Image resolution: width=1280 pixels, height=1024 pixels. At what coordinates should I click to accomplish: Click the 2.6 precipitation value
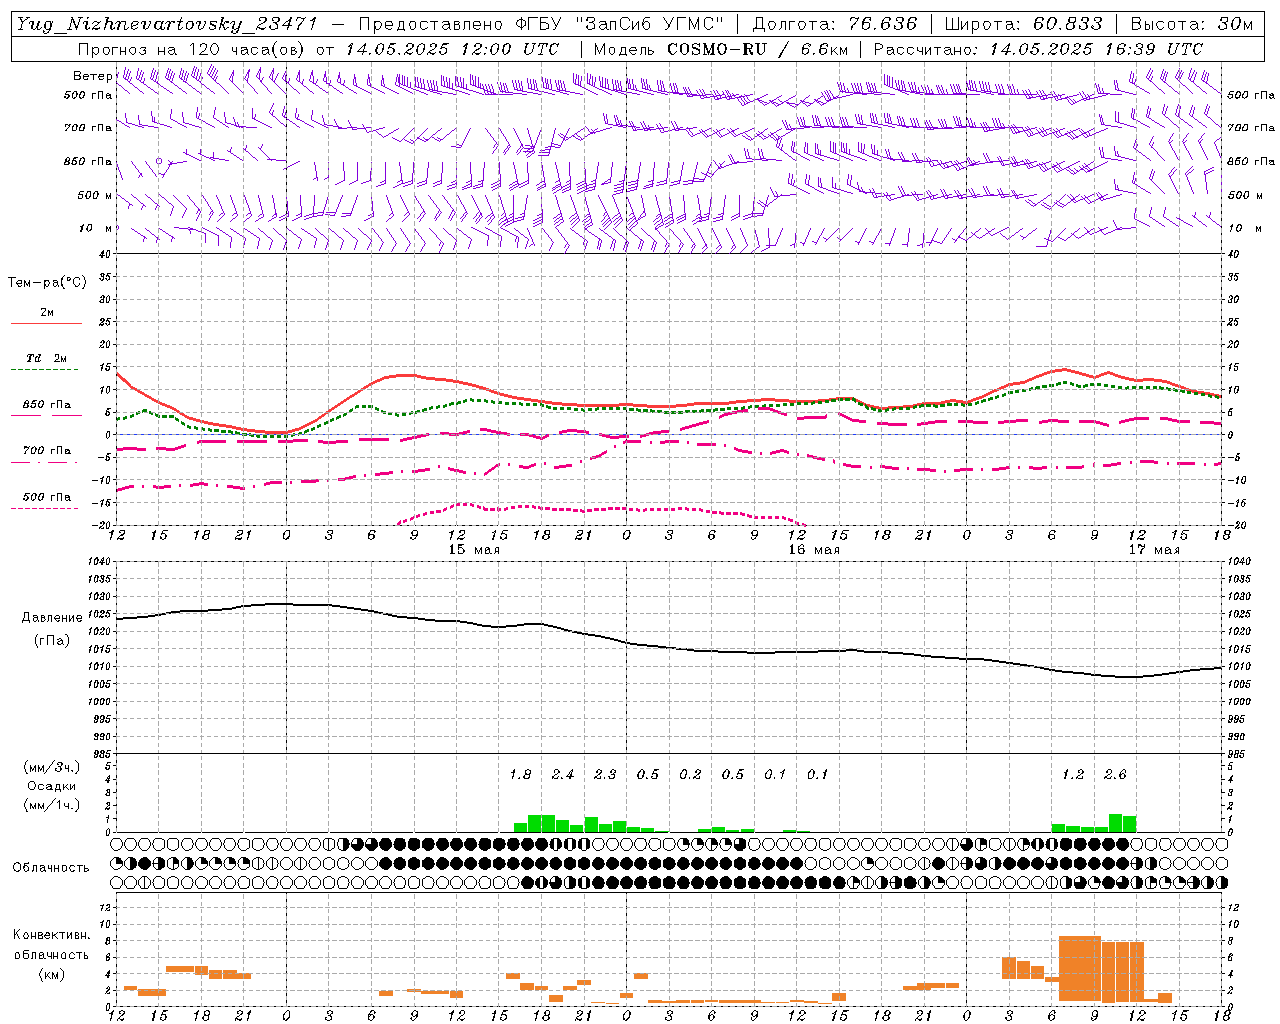coord(1115,775)
